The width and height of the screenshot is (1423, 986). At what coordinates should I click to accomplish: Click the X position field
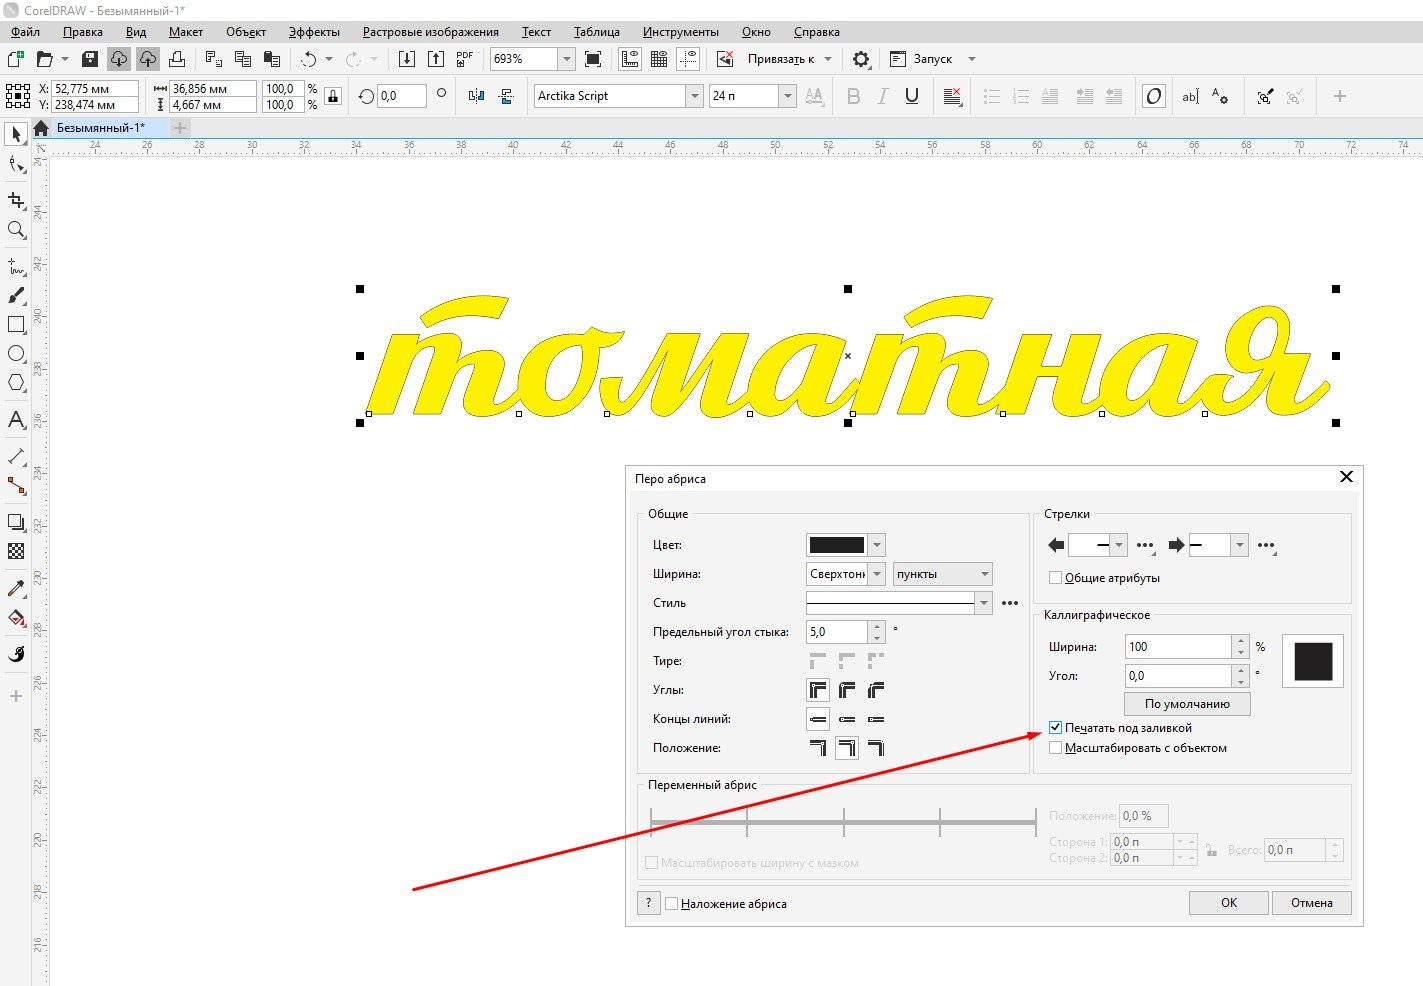click(x=95, y=89)
